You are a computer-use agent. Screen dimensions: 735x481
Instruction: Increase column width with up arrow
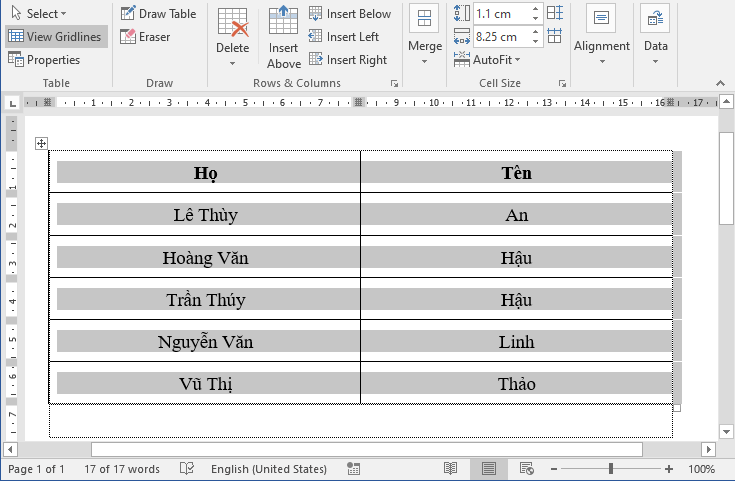535,32
